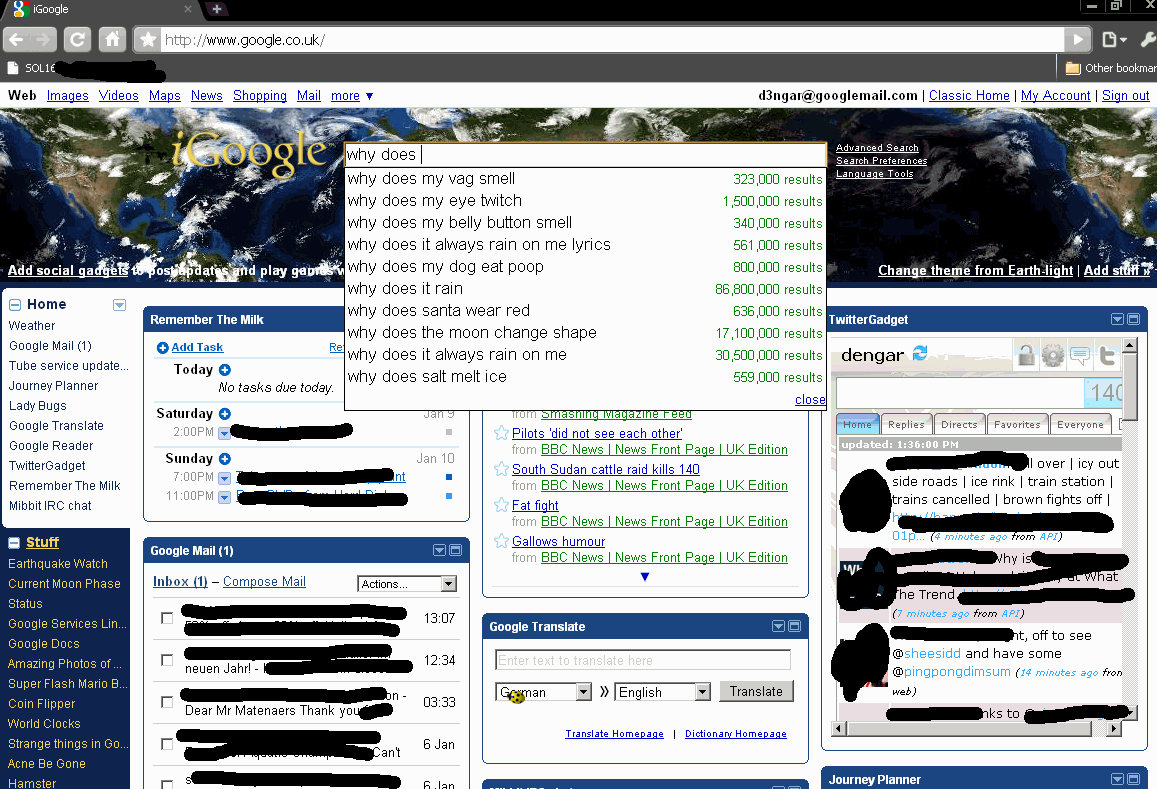Click the Twitter 't' logo icon
Screen dimensions: 1157x789
(x=1107, y=356)
